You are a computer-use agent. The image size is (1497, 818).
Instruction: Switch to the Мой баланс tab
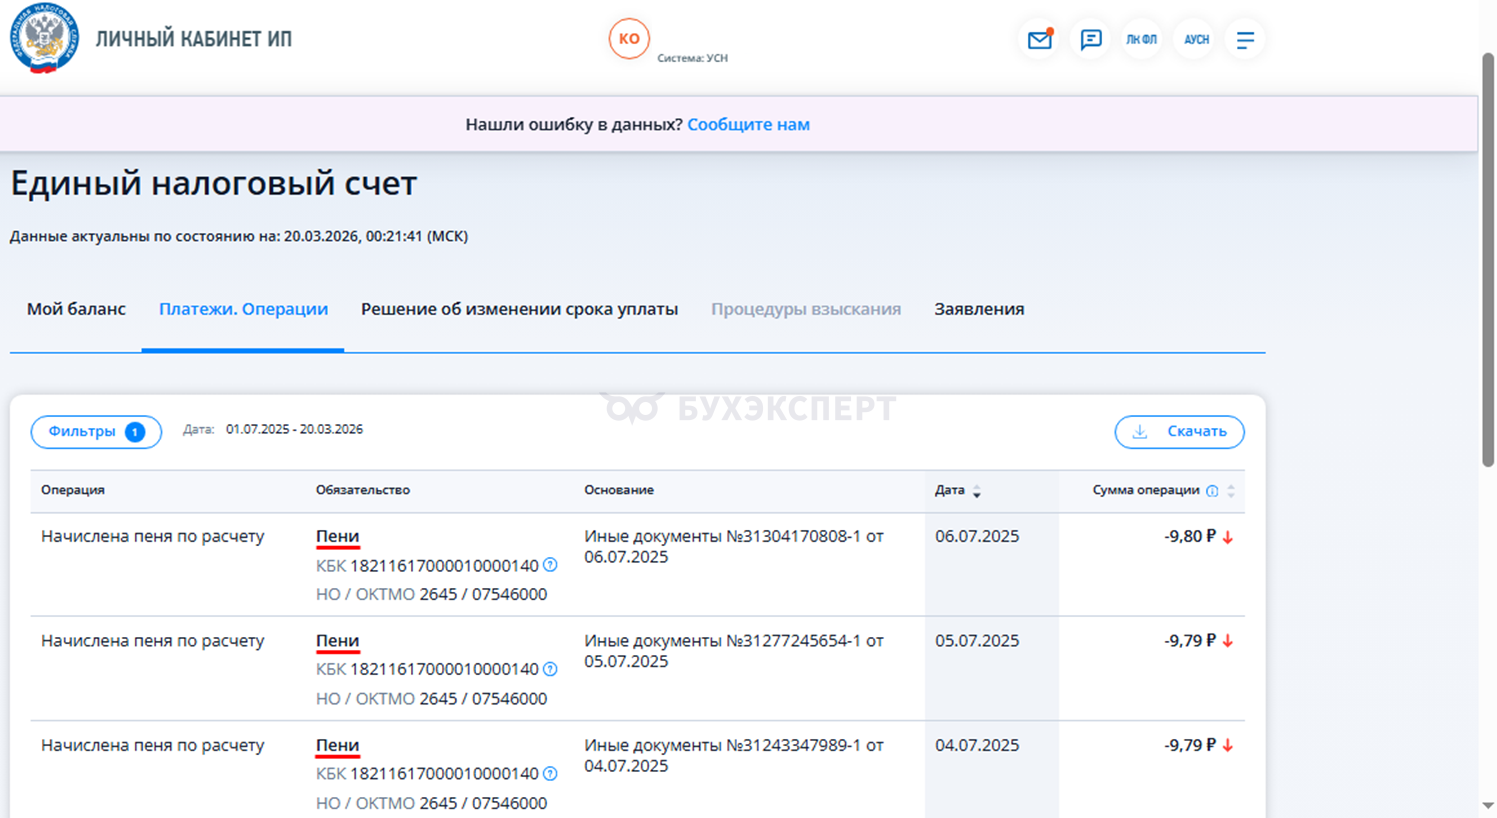(76, 309)
